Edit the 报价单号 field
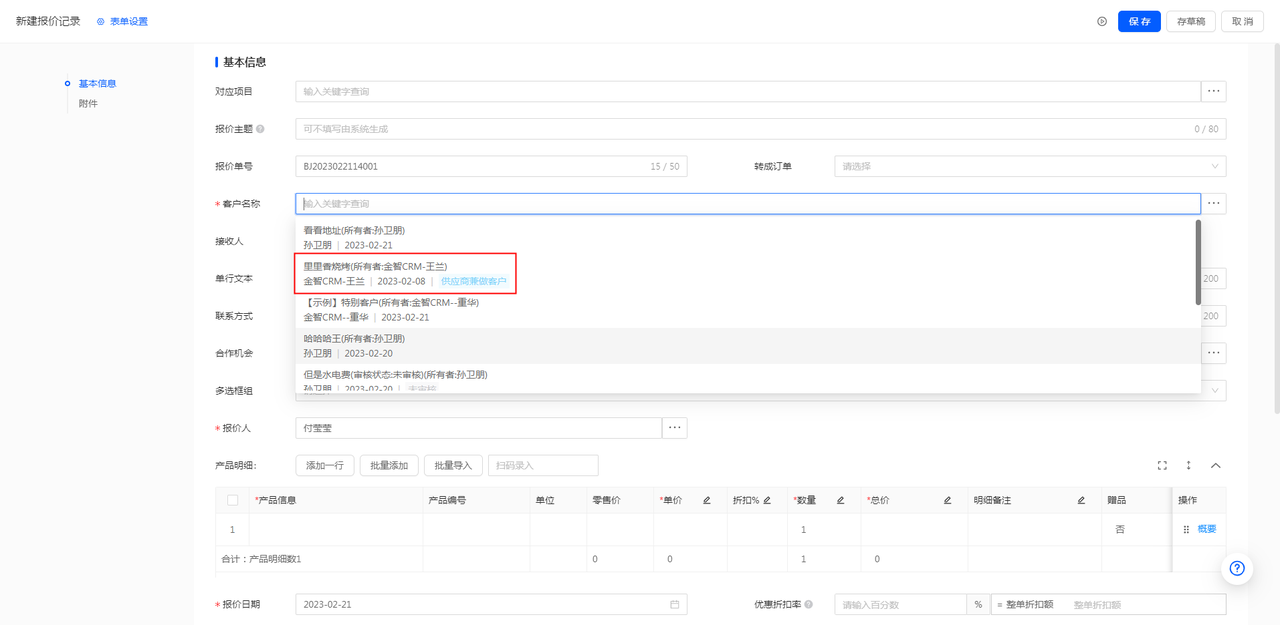Image resolution: width=1280 pixels, height=625 pixels. pyautogui.click(x=491, y=166)
